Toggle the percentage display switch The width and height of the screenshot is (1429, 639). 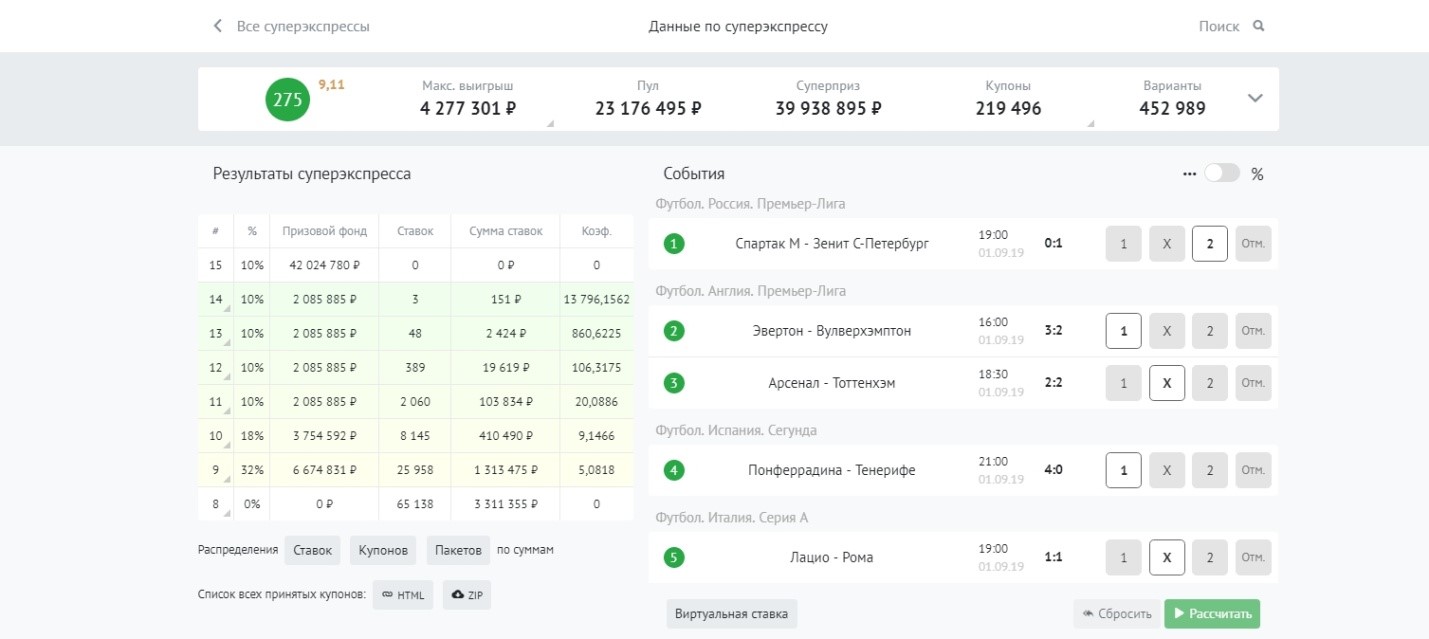point(1222,173)
